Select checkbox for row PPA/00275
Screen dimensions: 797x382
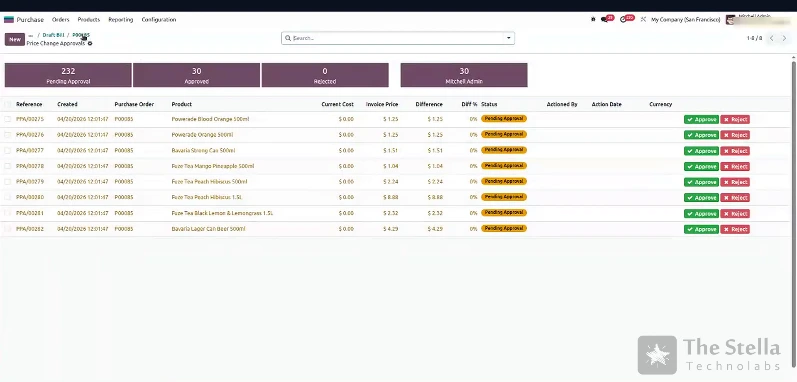(8, 119)
